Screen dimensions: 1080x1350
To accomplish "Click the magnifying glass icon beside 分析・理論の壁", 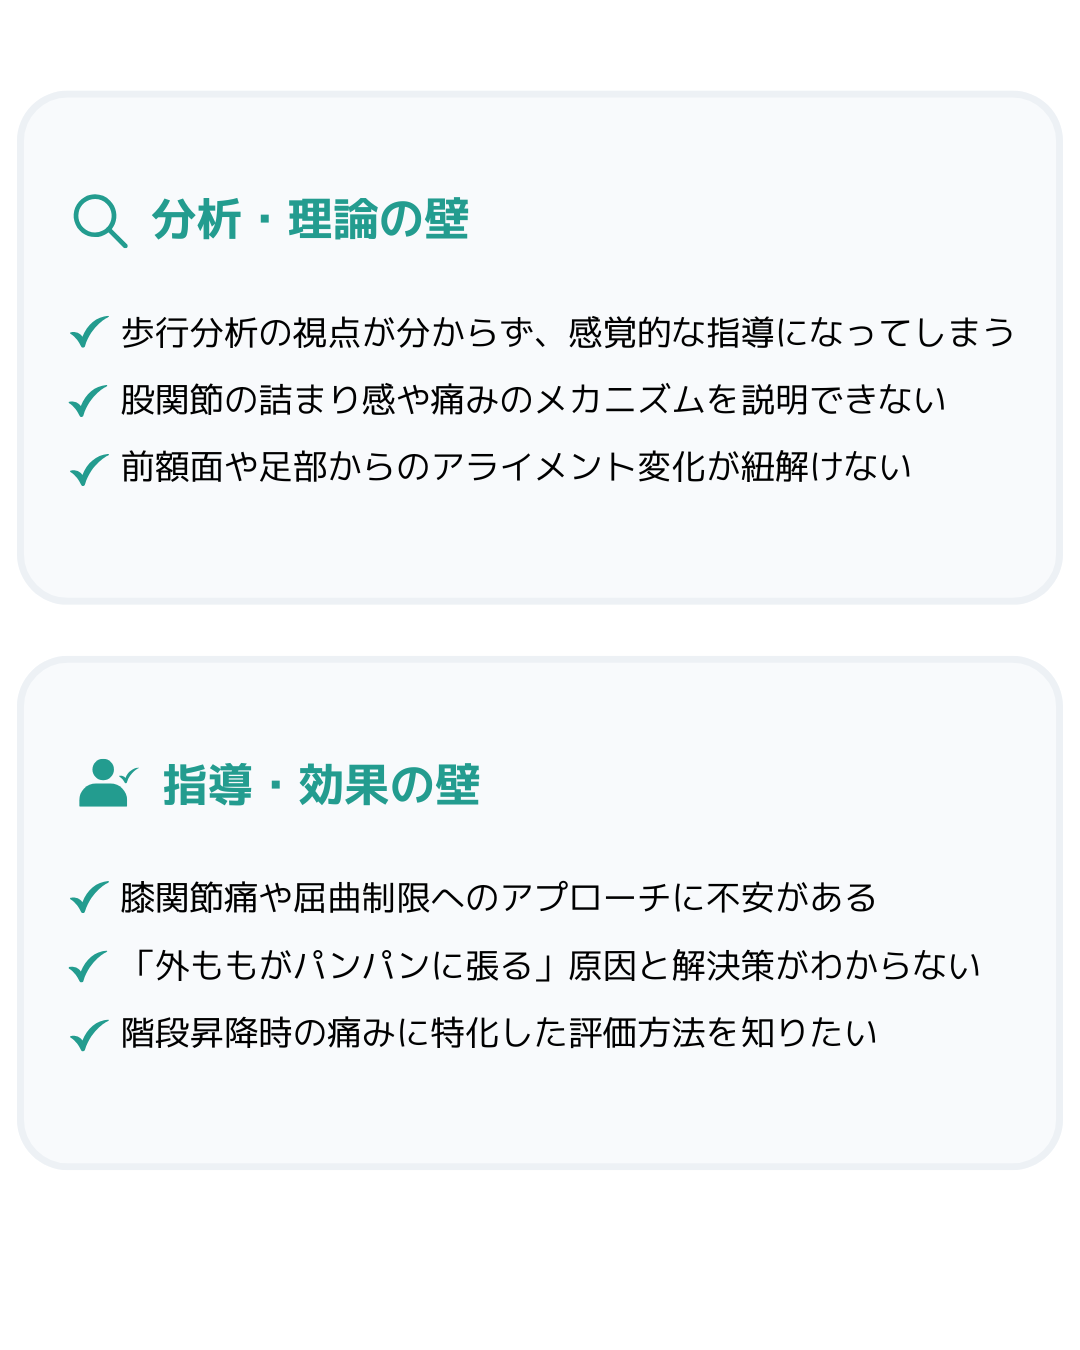I will 100,221.
